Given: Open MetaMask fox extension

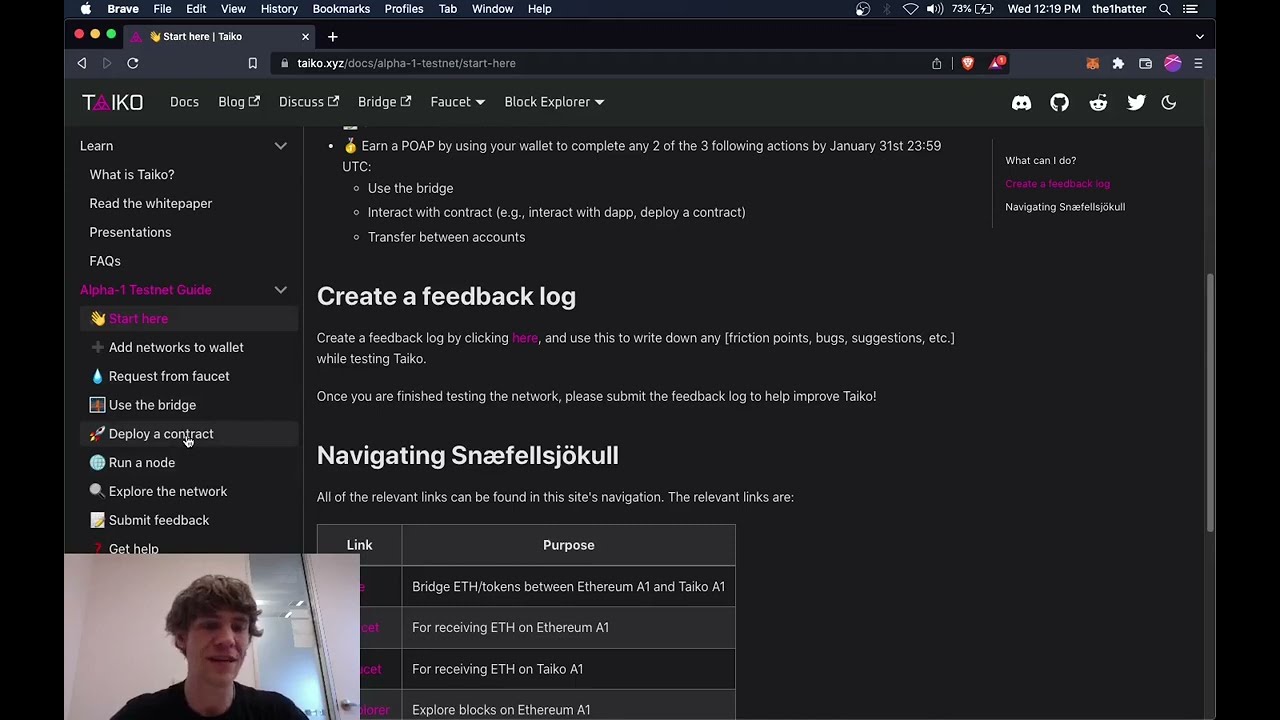Looking at the screenshot, I should [x=1092, y=63].
